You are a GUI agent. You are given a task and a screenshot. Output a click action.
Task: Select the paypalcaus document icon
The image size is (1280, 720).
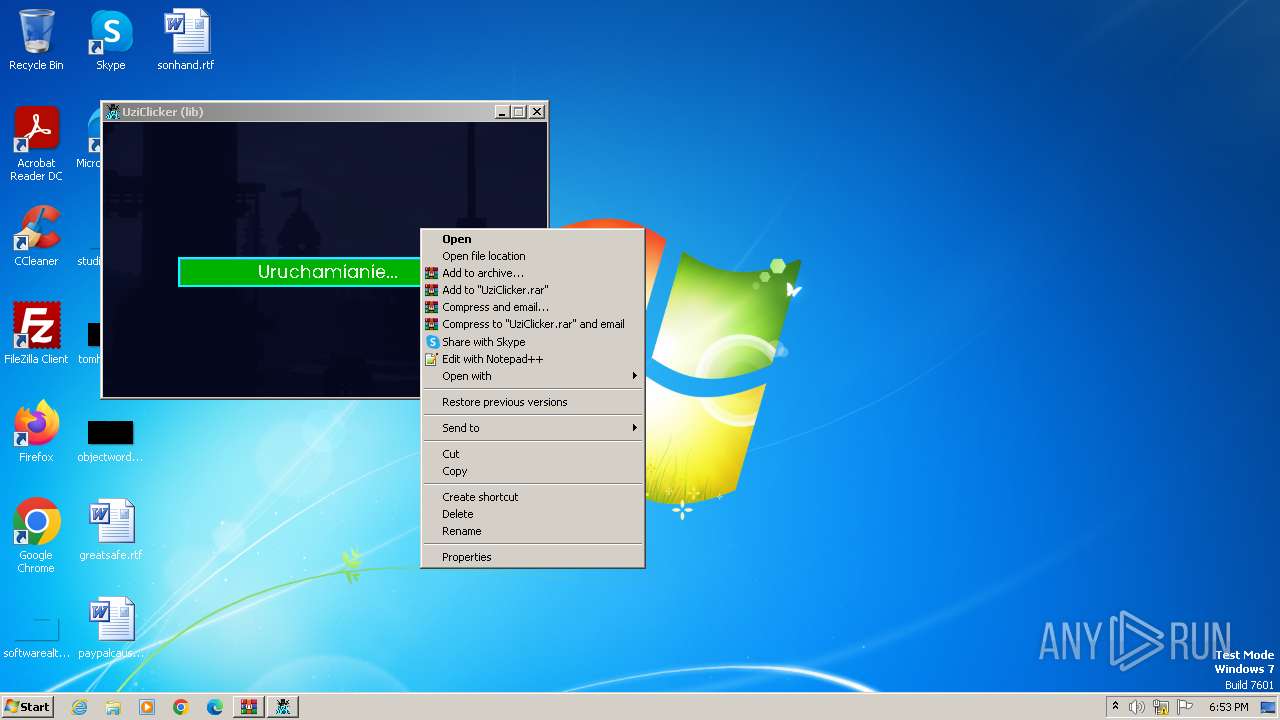[110, 628]
